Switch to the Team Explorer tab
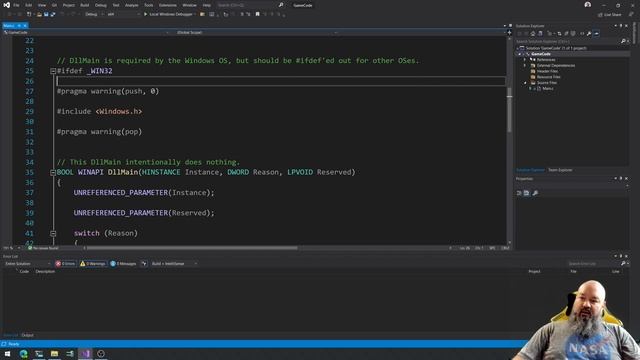Image resolution: width=640 pixels, height=360 pixels. [x=560, y=170]
